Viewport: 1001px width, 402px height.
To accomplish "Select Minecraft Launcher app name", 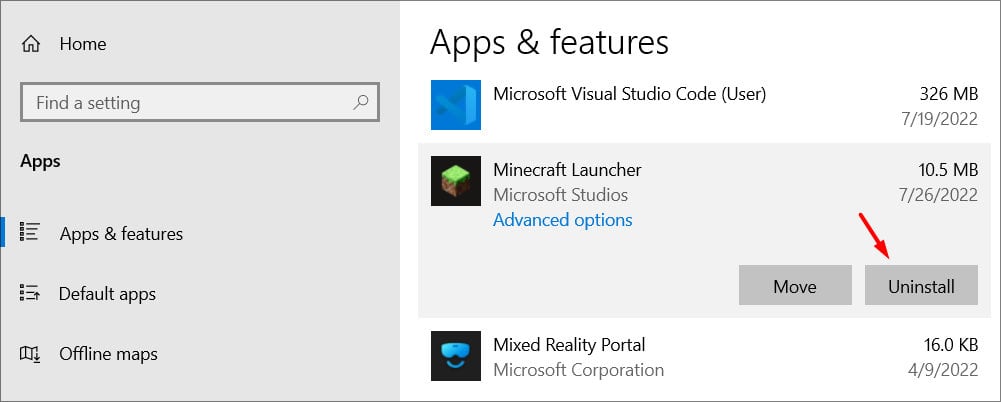I will pyautogui.click(x=568, y=170).
